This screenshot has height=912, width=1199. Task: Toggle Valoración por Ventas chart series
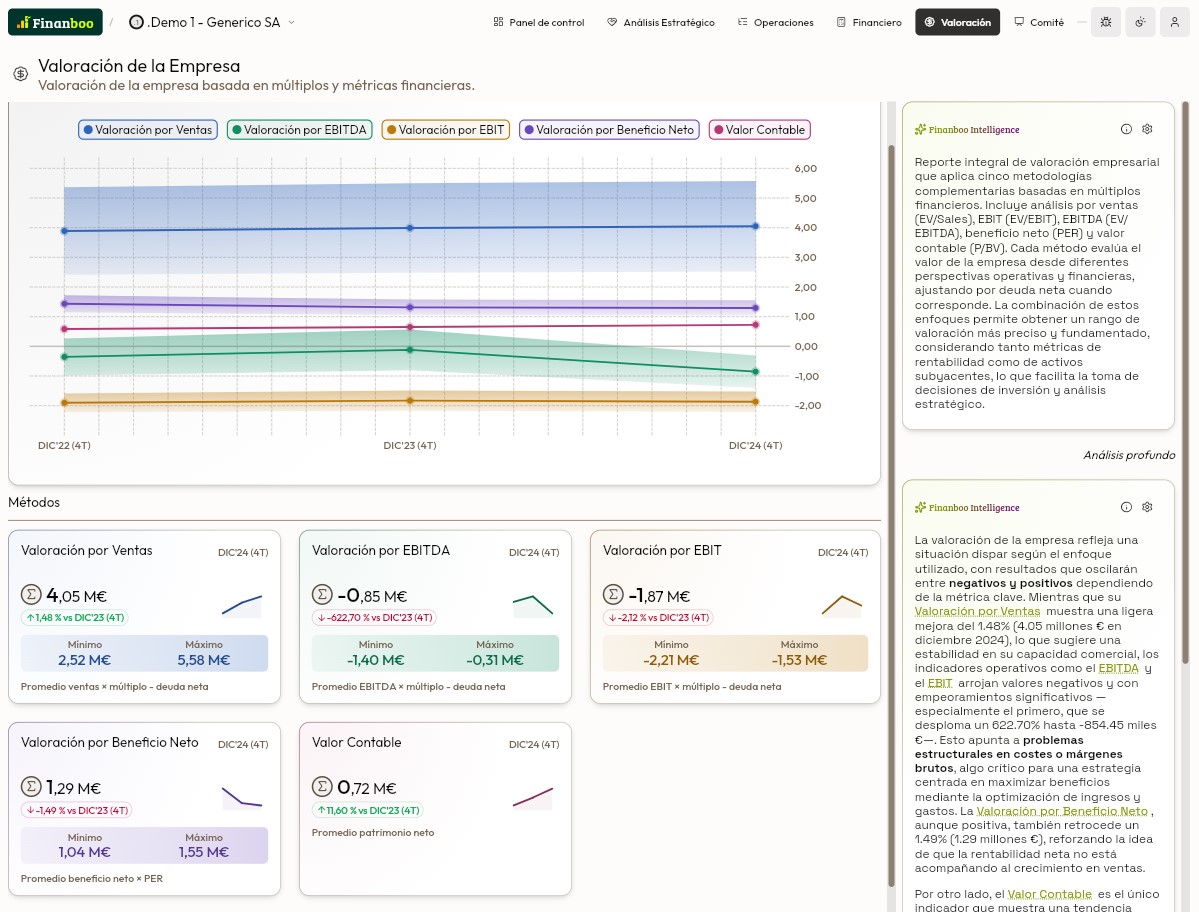(148, 130)
